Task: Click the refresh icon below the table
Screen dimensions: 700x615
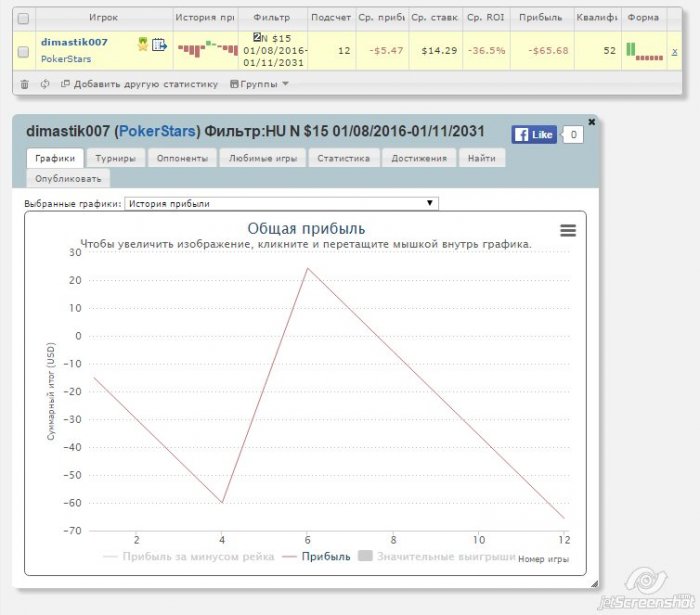Action: pyautogui.click(x=45, y=84)
